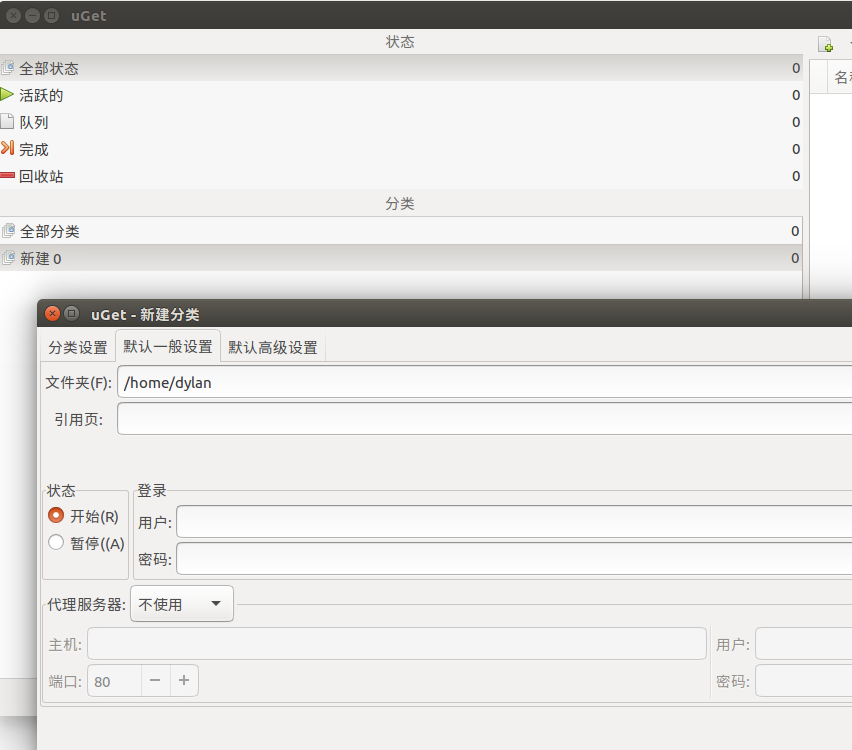Image resolution: width=852 pixels, height=750 pixels.
Task: Click the 文件夹 path field
Action: coord(485,382)
